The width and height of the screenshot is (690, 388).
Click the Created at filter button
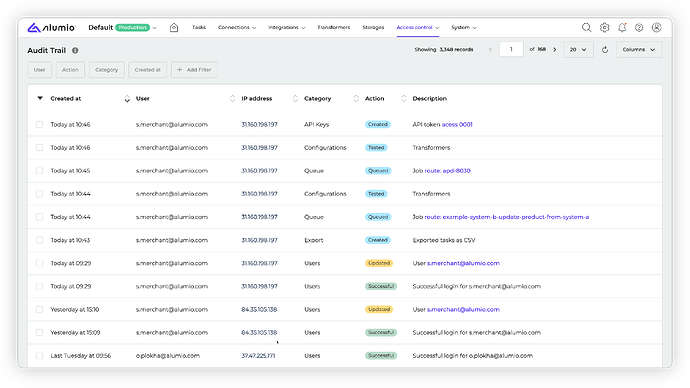point(147,70)
